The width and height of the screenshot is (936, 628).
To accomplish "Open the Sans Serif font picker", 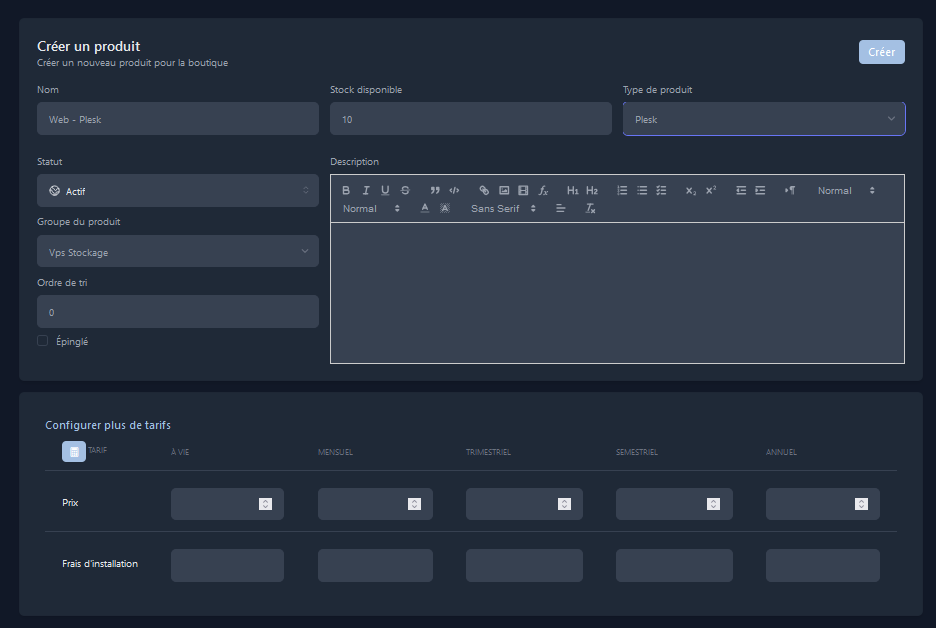I will click(x=503, y=209).
